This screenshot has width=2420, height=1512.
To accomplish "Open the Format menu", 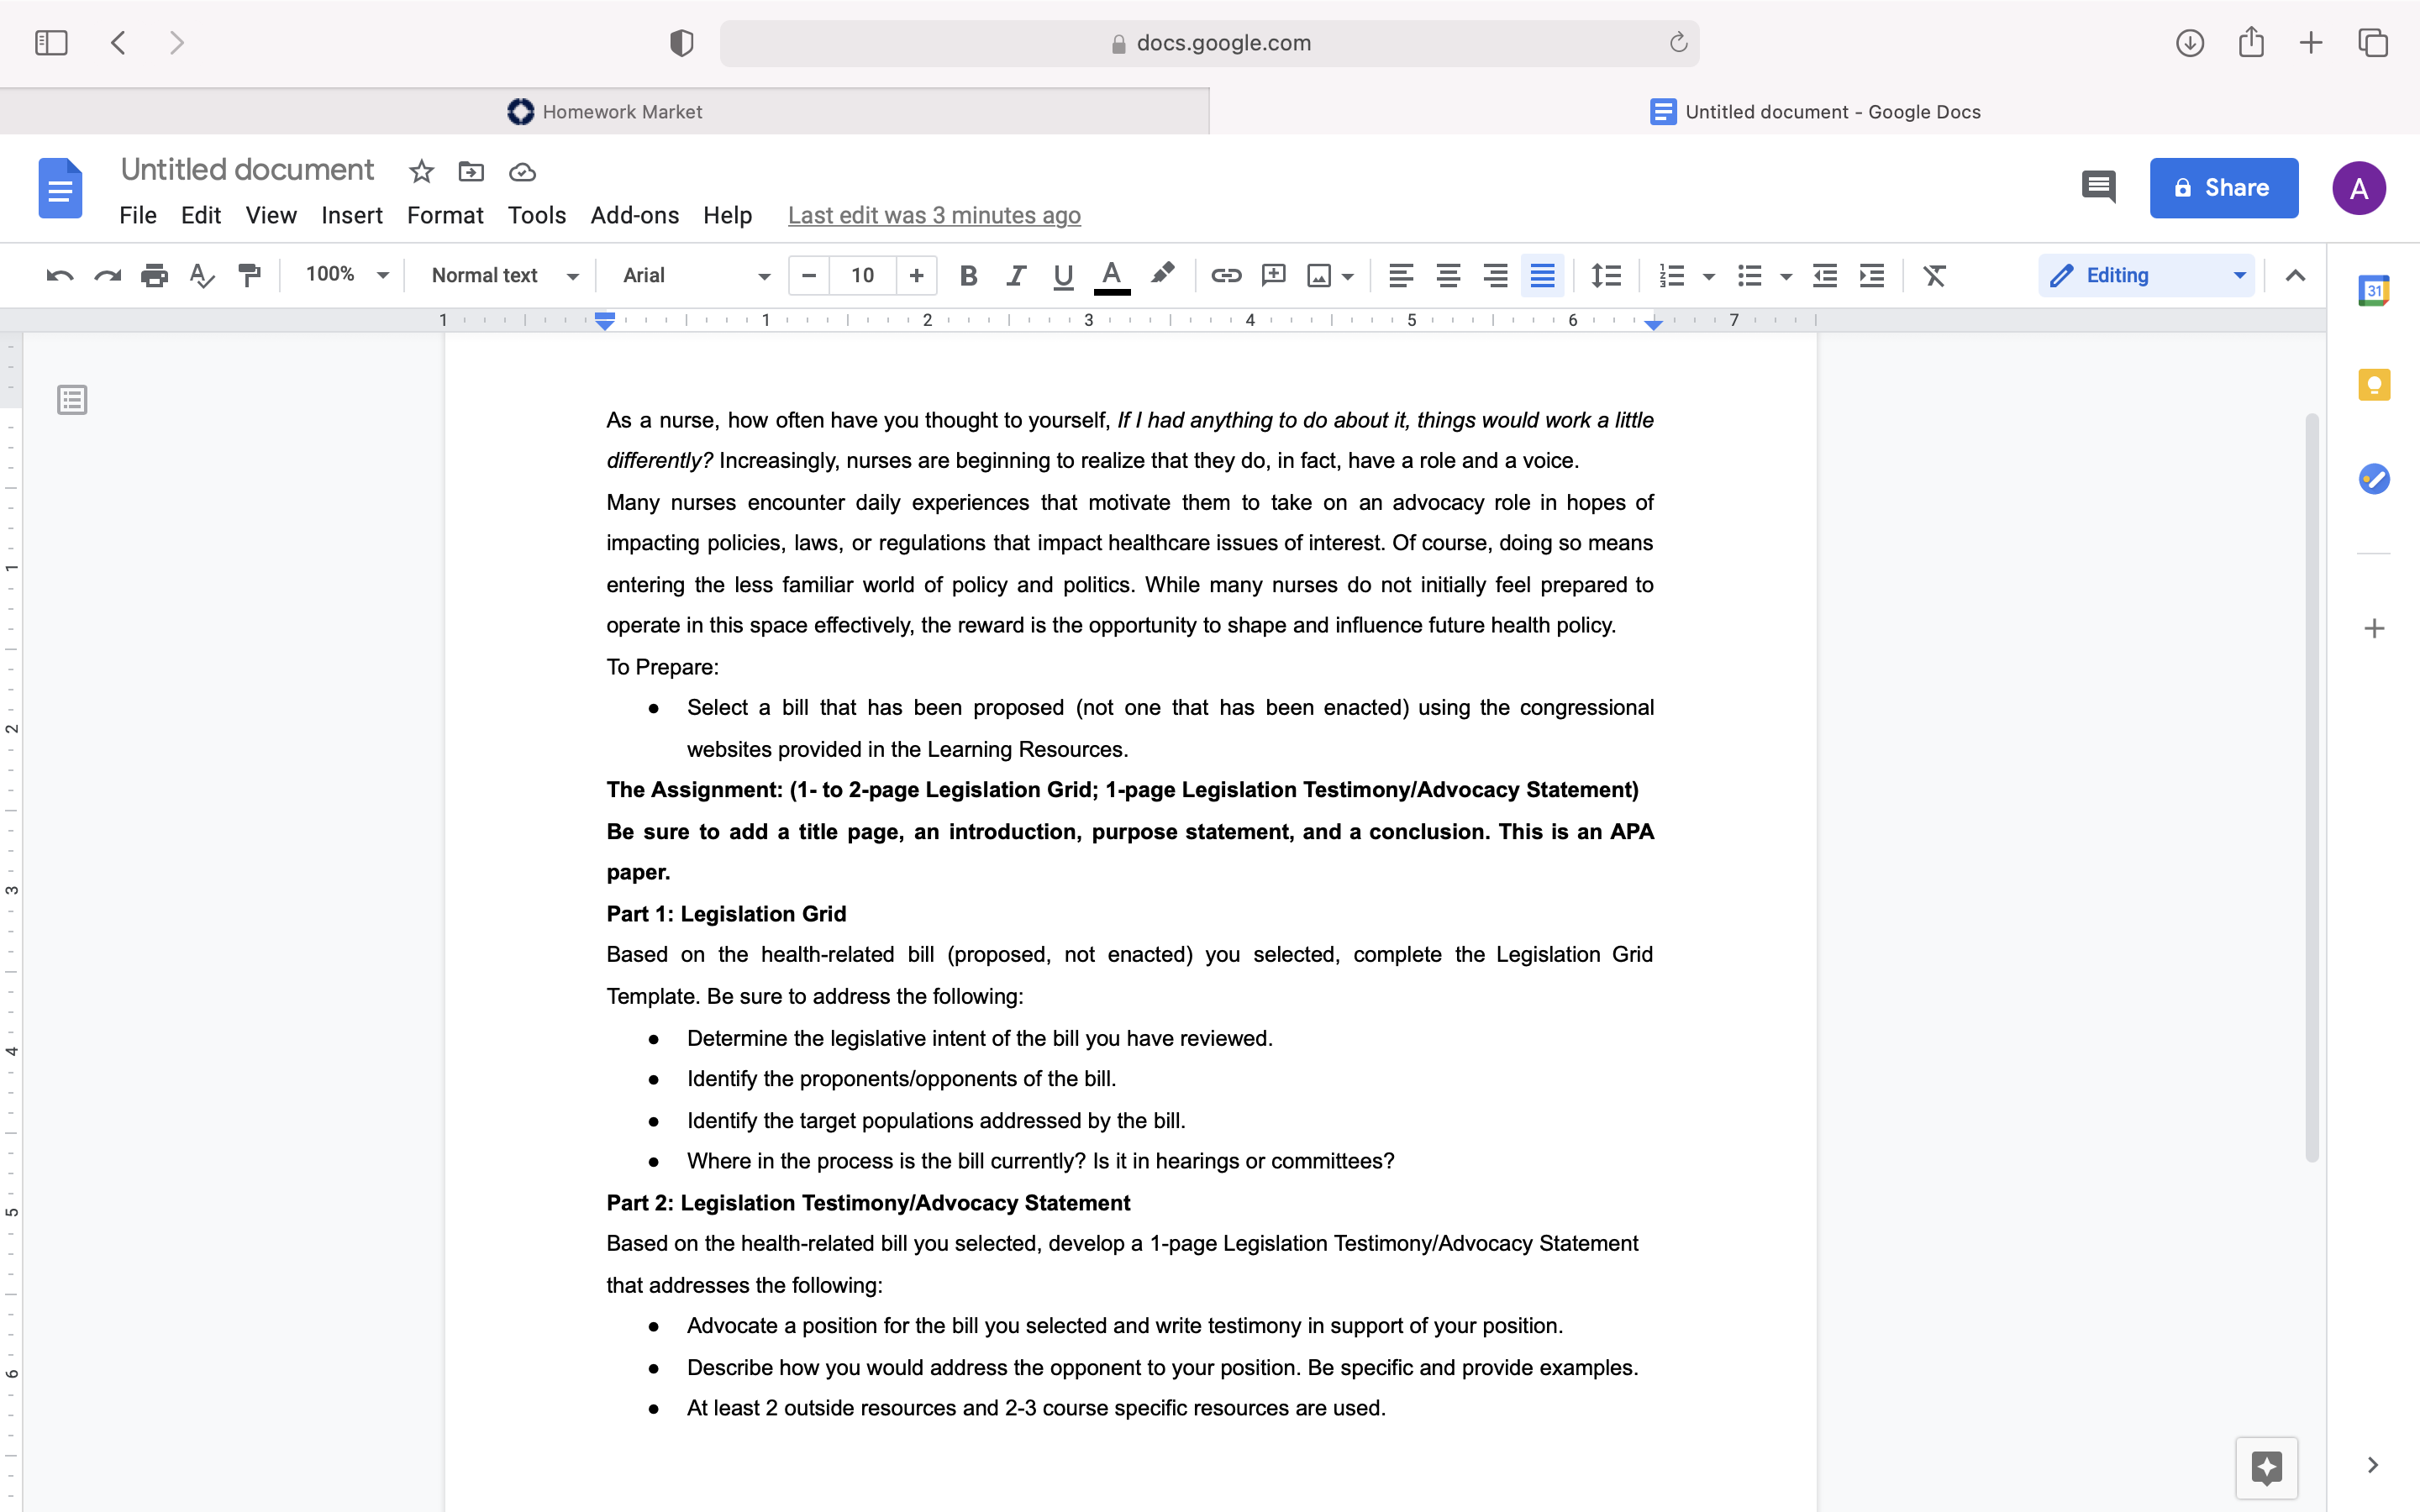I will [x=445, y=215].
